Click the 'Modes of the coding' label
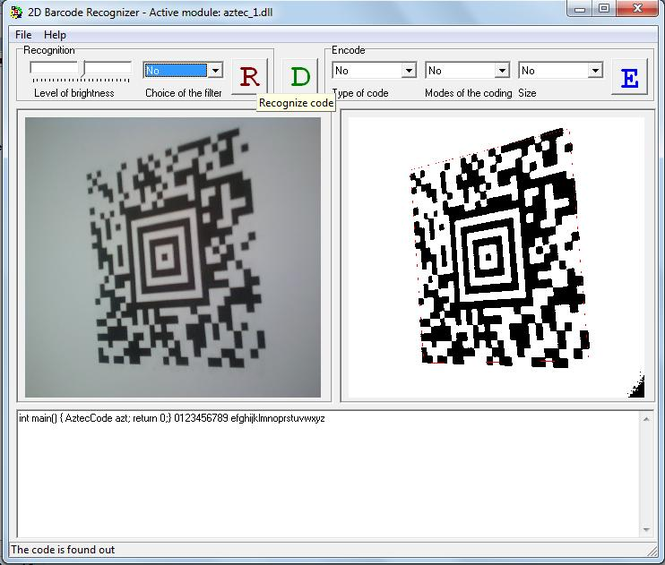The image size is (665, 565). tap(469, 93)
